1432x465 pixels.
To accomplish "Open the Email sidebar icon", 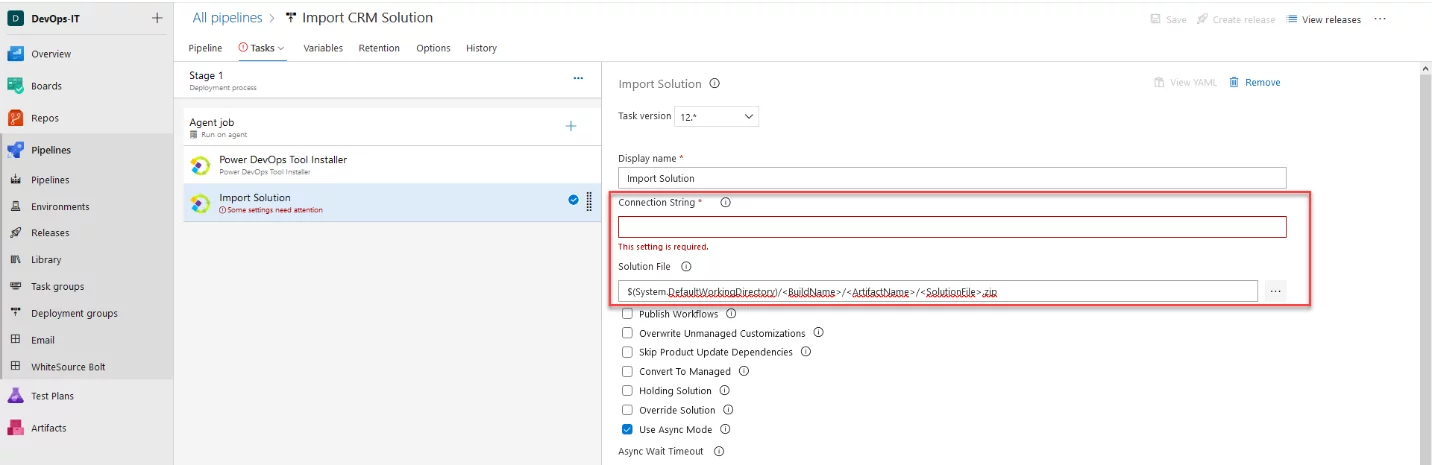I will [x=15, y=340].
